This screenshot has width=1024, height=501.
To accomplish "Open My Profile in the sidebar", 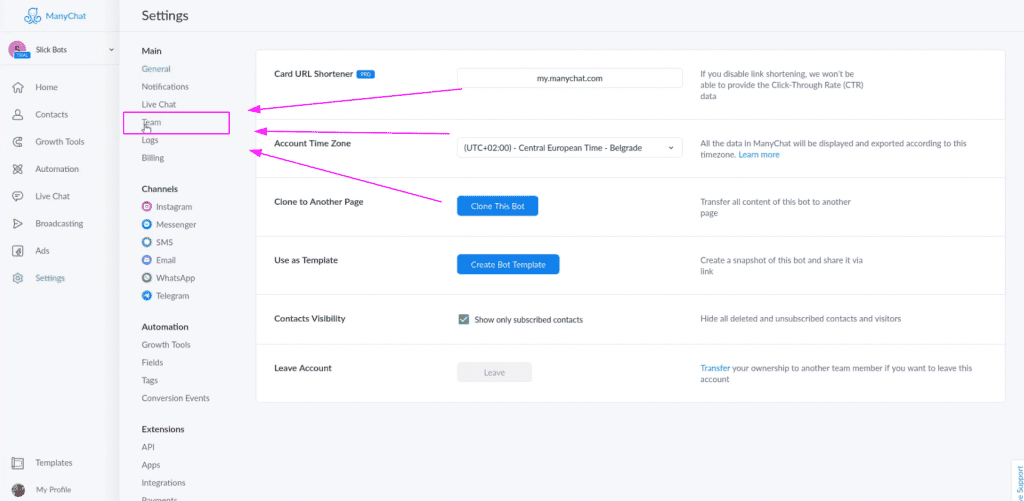I will pyautogui.click(x=53, y=490).
